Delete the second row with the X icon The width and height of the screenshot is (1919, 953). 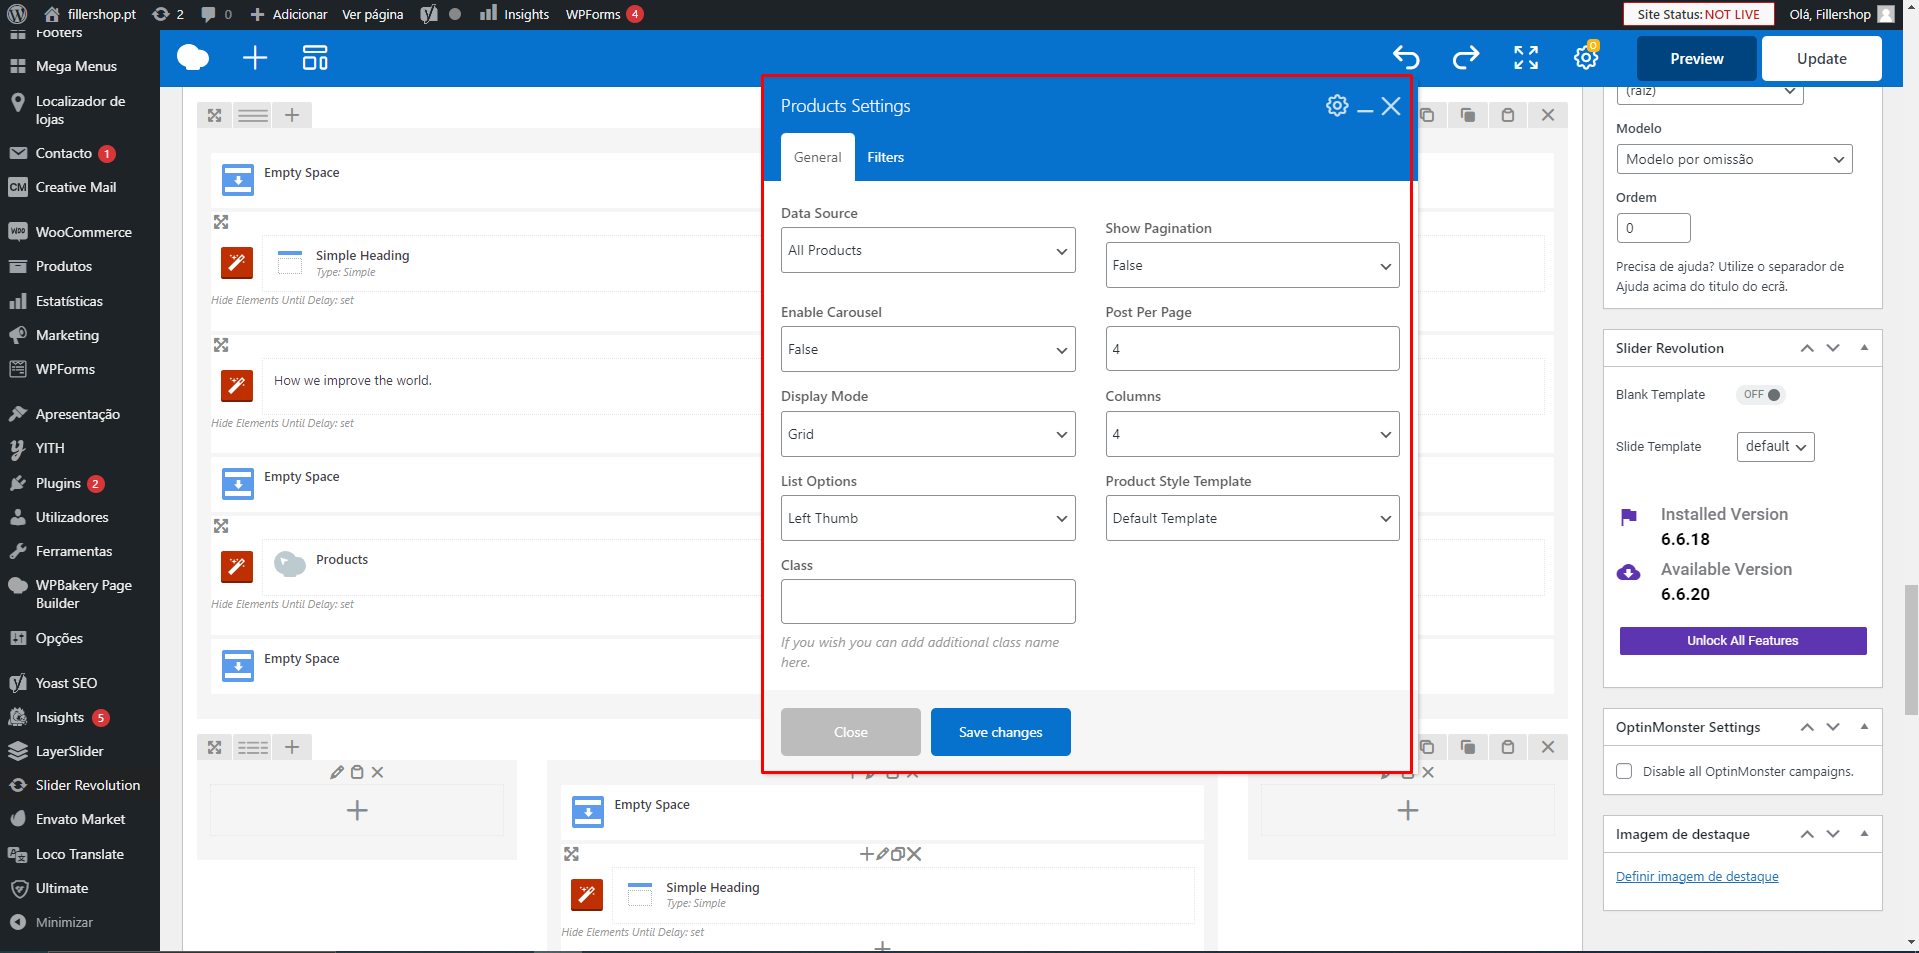click(1548, 747)
